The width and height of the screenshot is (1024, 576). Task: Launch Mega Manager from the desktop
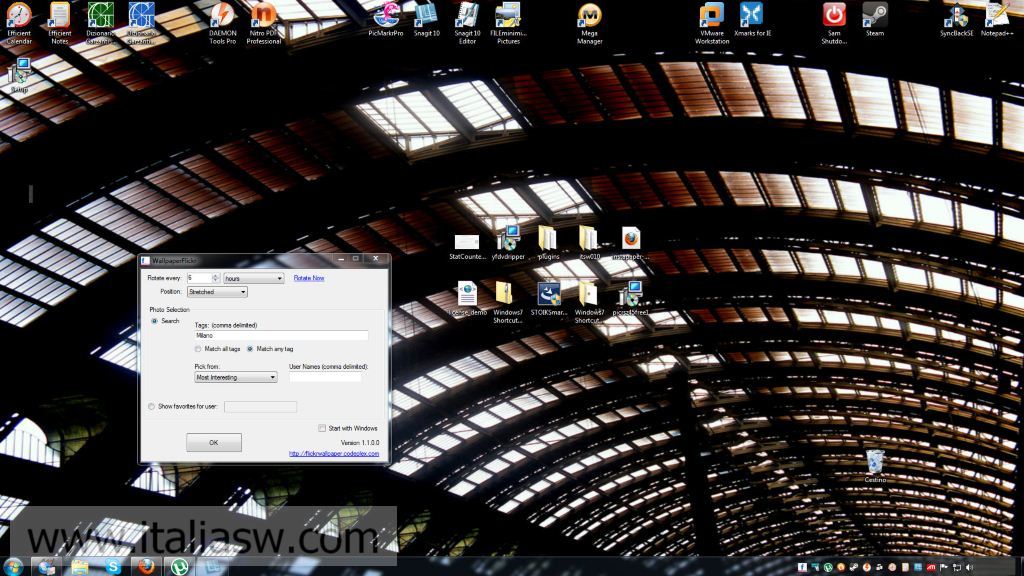(590, 23)
